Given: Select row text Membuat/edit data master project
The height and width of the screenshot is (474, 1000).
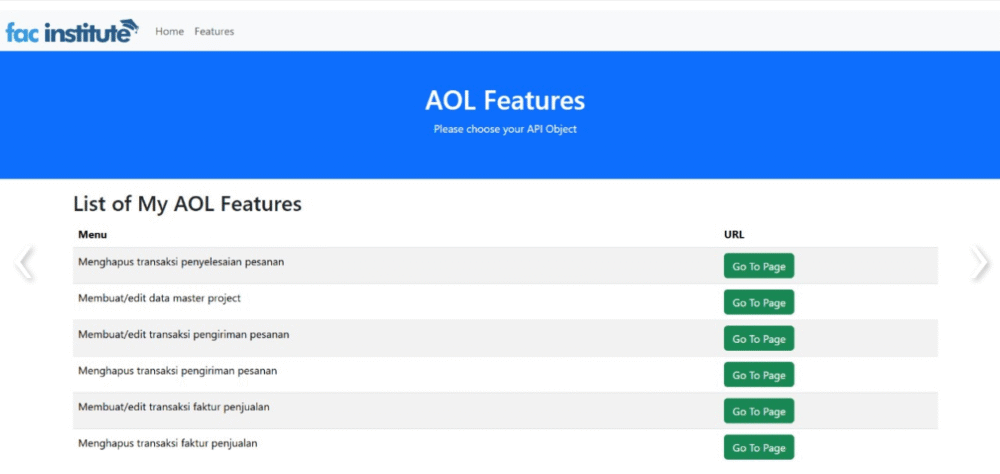Looking at the screenshot, I should coord(159,298).
